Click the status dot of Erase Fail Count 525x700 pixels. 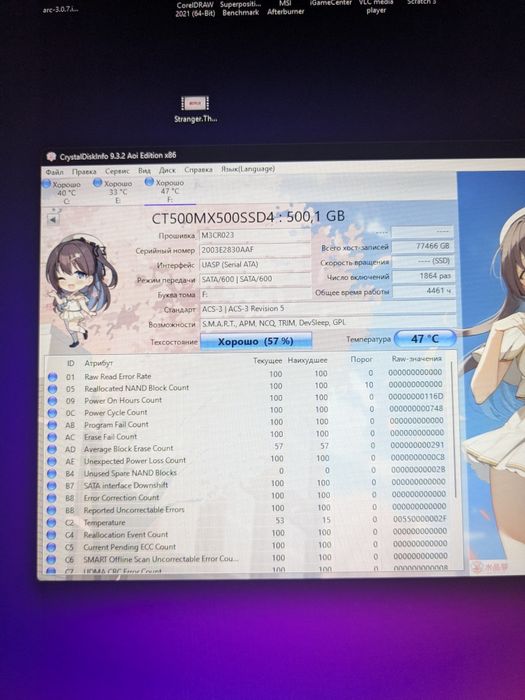click(52, 437)
